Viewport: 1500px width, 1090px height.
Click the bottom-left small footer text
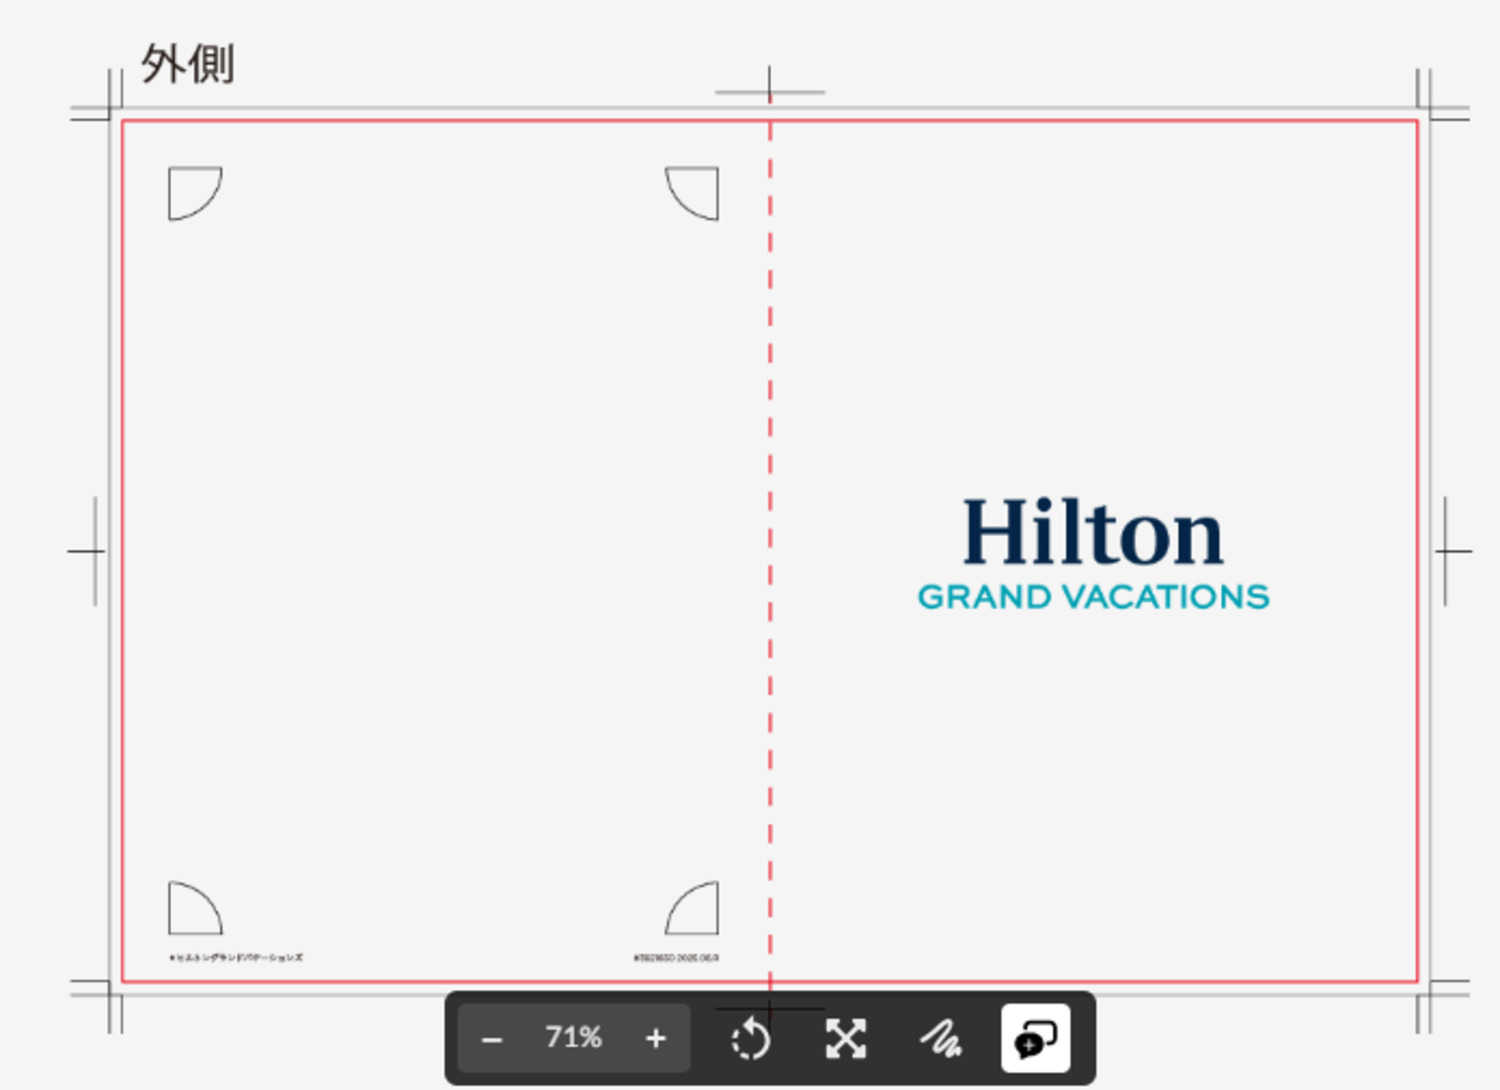[x=236, y=958]
